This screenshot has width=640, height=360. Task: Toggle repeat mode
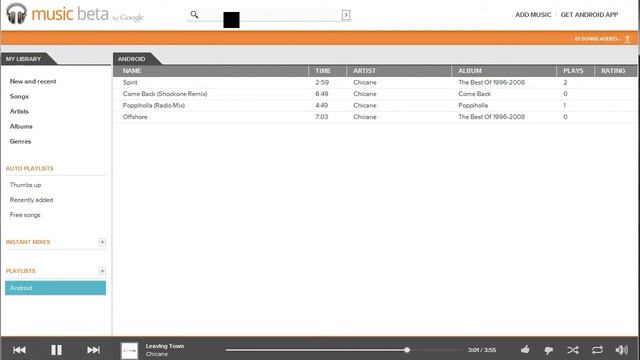pyautogui.click(x=597, y=350)
